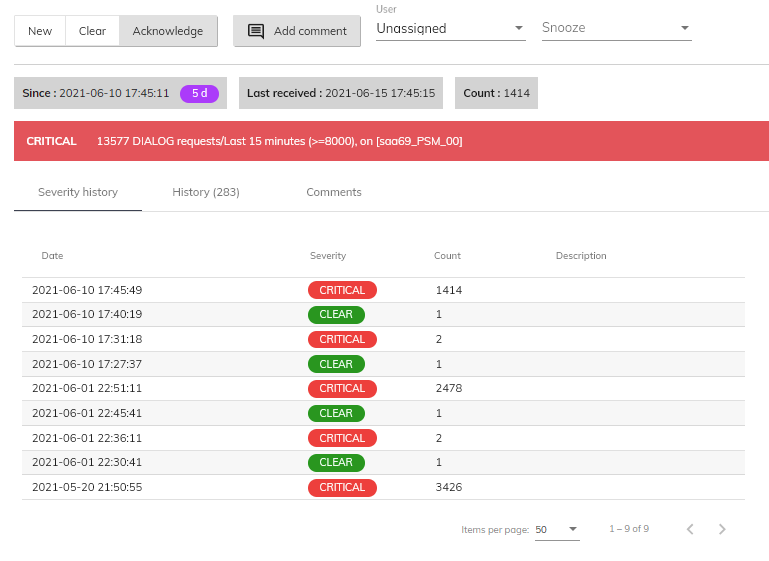Set alarm status to Clear
Screen dimensions: 769x561
pyautogui.click(x=92, y=31)
